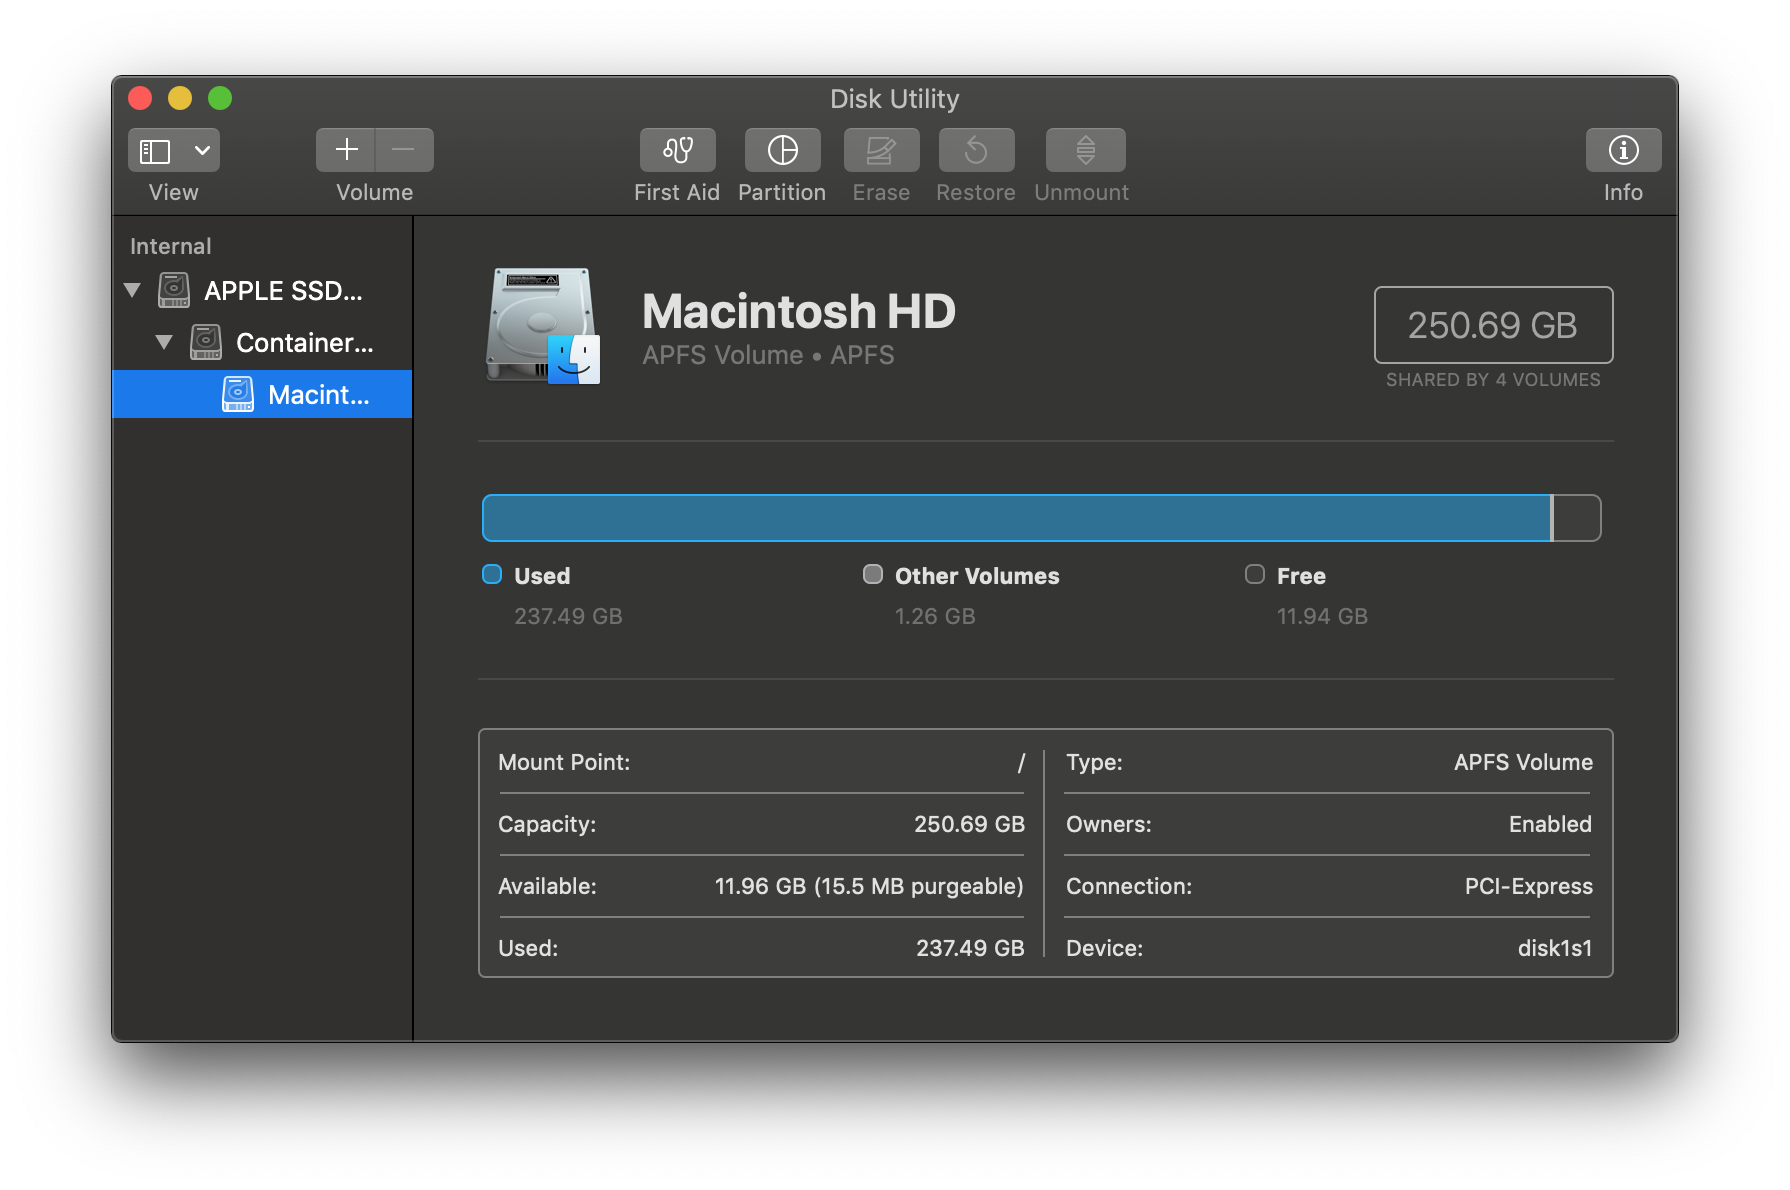Viewport: 1790px width, 1190px height.
Task: Show disk details with Info icon
Action: (x=1623, y=150)
